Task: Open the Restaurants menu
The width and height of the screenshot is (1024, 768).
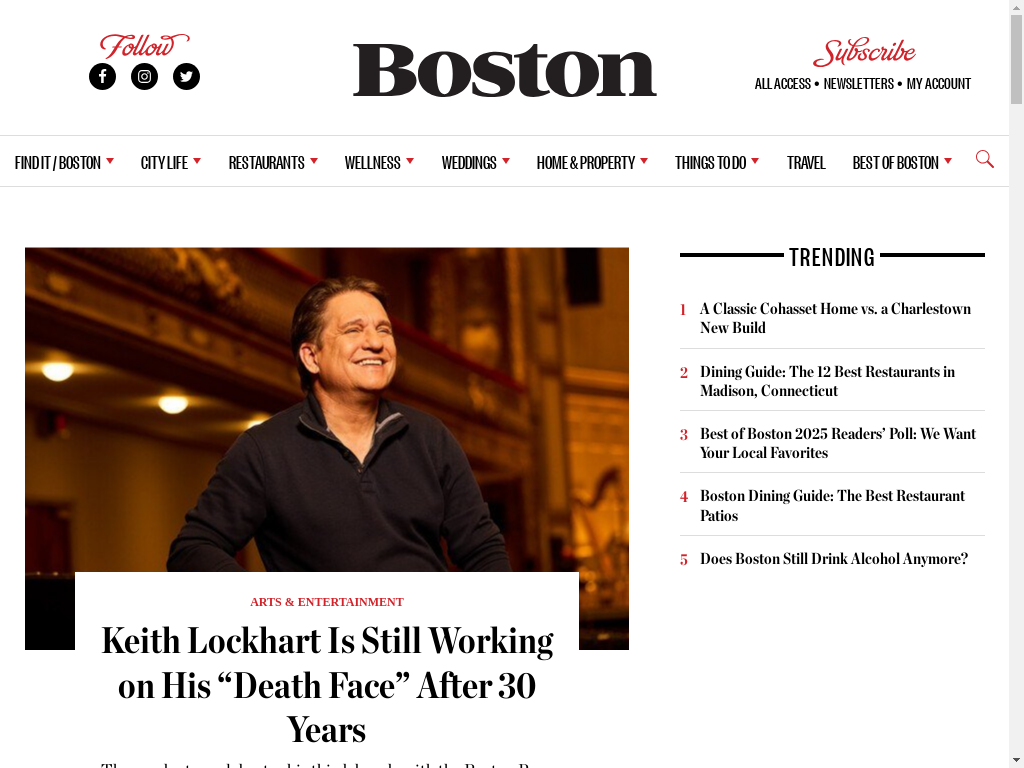Action: point(266,163)
